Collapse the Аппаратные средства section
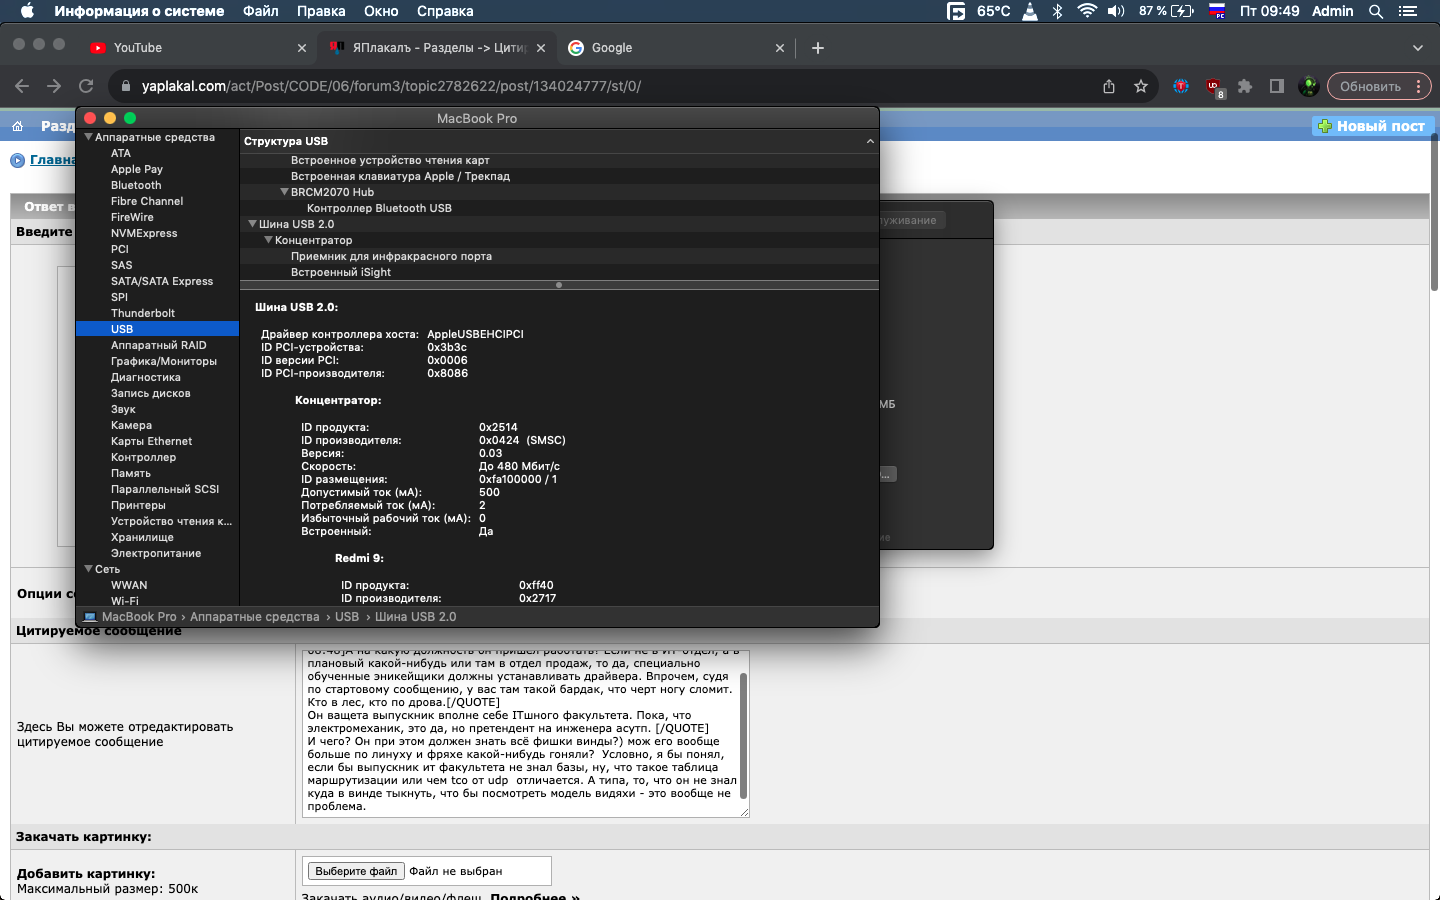 click(88, 137)
